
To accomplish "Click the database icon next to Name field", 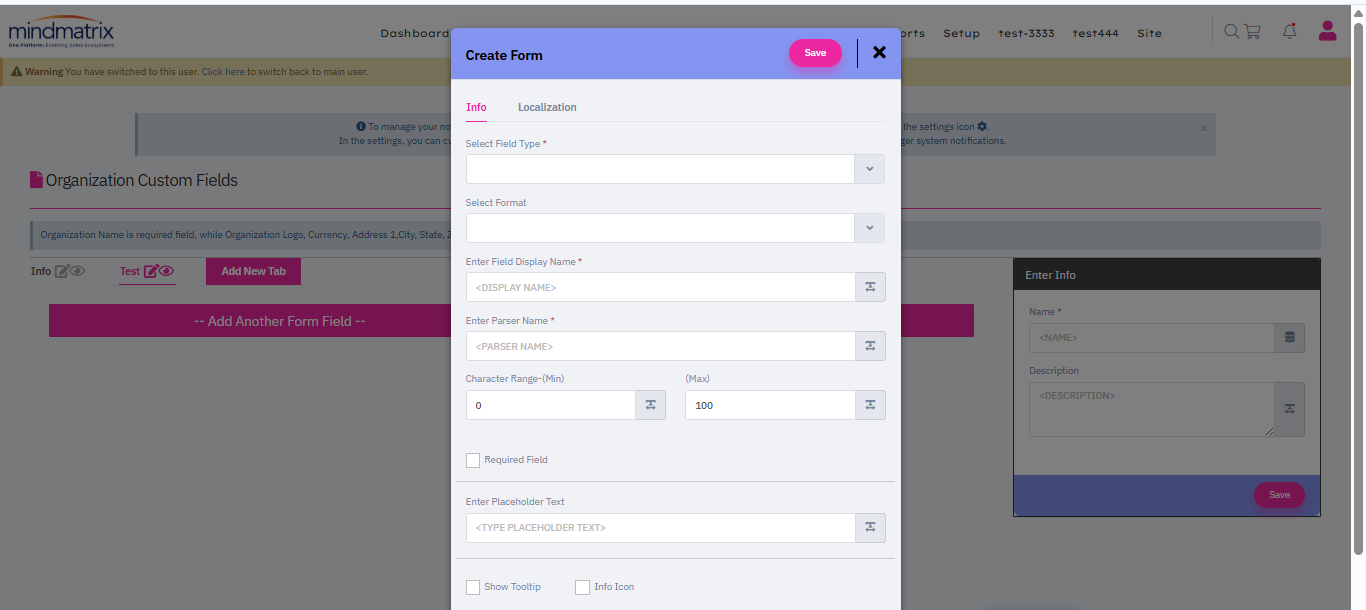I will click(1289, 337).
